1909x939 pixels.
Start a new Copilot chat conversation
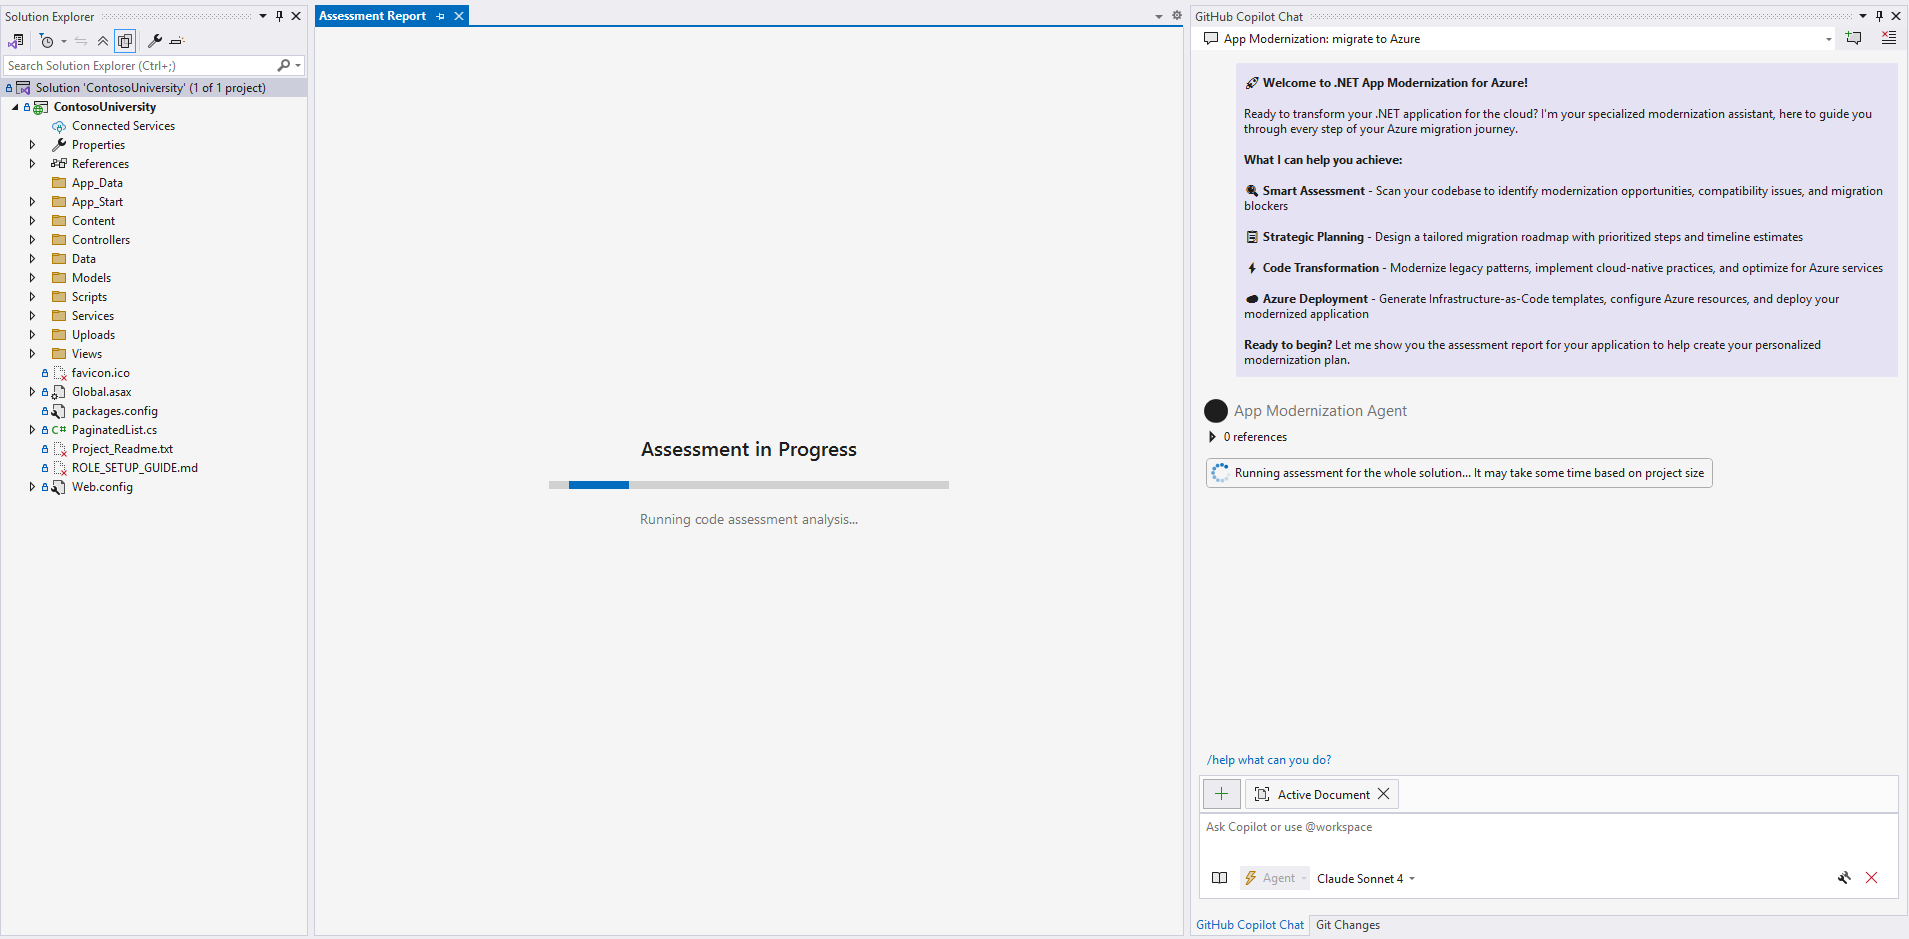[x=1855, y=38]
